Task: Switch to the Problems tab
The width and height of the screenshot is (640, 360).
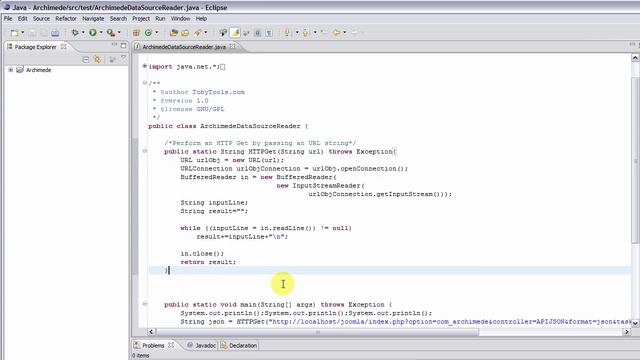Action: tap(153, 345)
